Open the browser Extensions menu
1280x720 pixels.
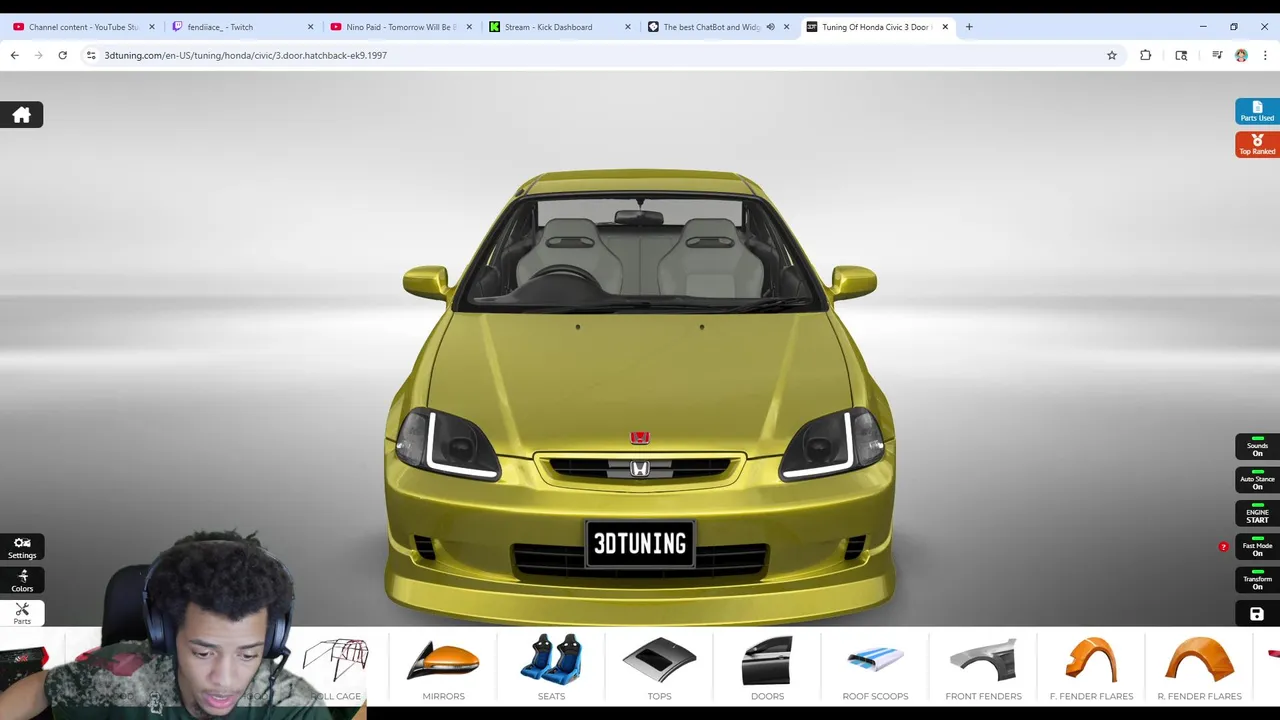coord(1145,56)
